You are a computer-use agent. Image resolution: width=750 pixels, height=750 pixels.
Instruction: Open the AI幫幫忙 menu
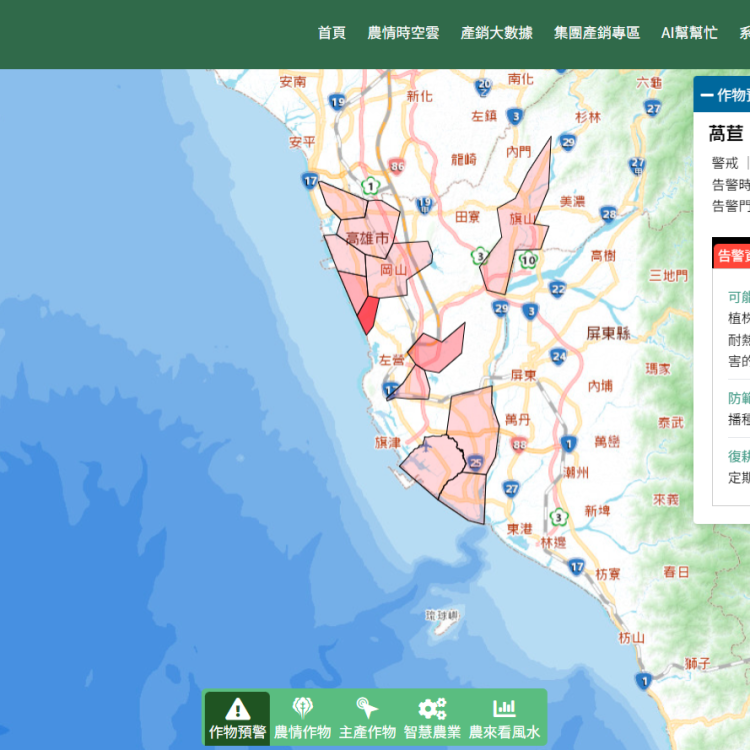point(689,33)
